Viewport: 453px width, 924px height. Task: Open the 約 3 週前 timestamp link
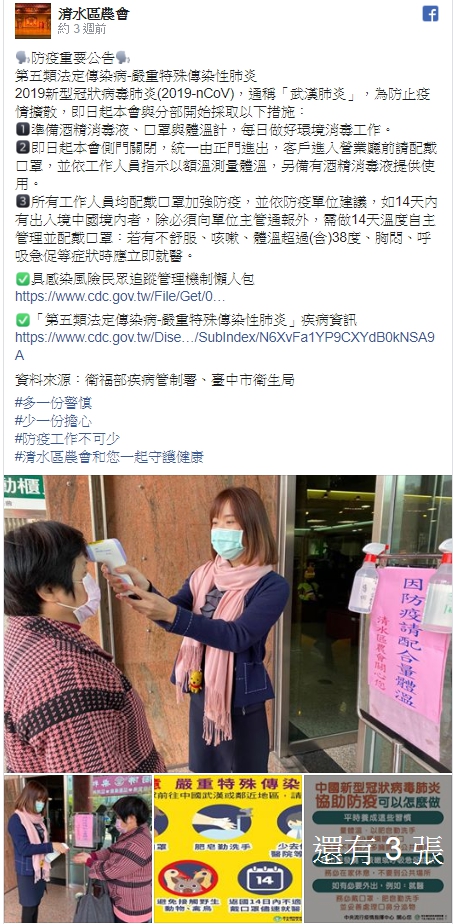(x=82, y=29)
